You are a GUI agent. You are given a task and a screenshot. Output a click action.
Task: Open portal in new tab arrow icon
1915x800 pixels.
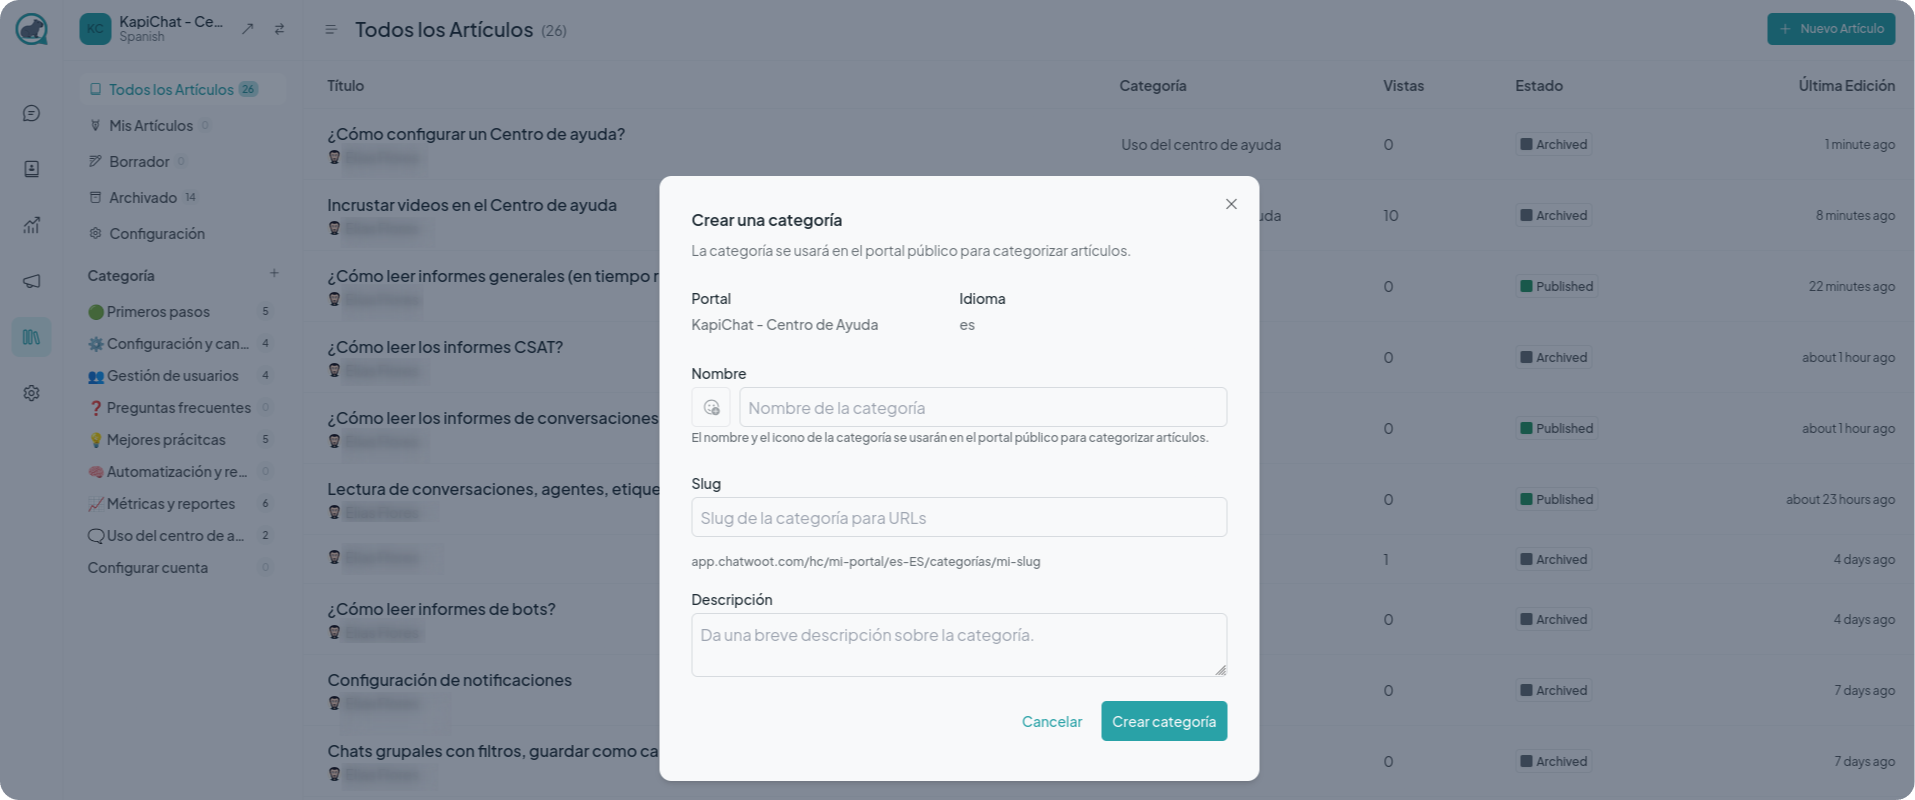coord(248,29)
